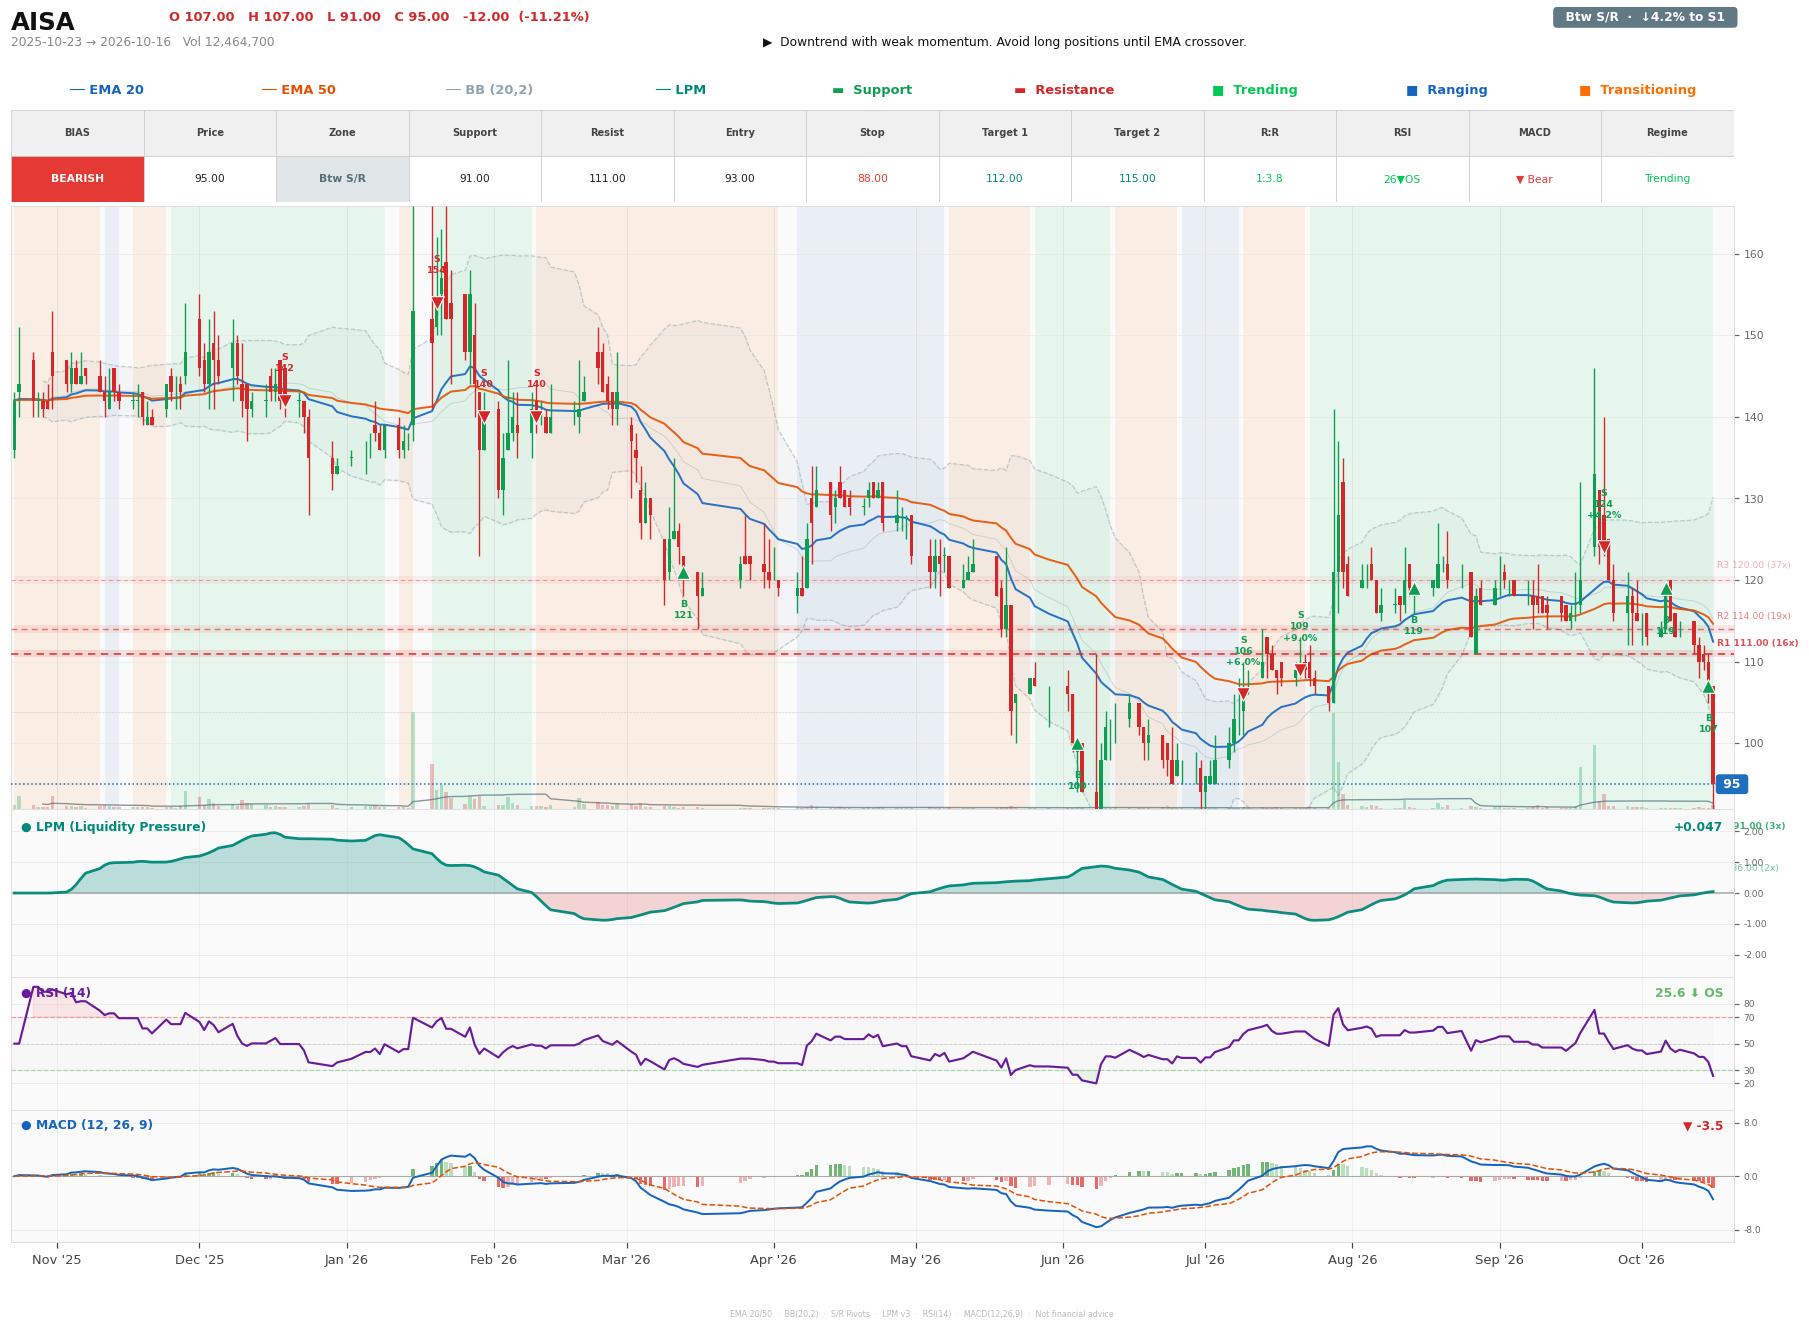1809x1330 pixels.
Task: Click the RSI (14) panel title
Action: point(56,993)
